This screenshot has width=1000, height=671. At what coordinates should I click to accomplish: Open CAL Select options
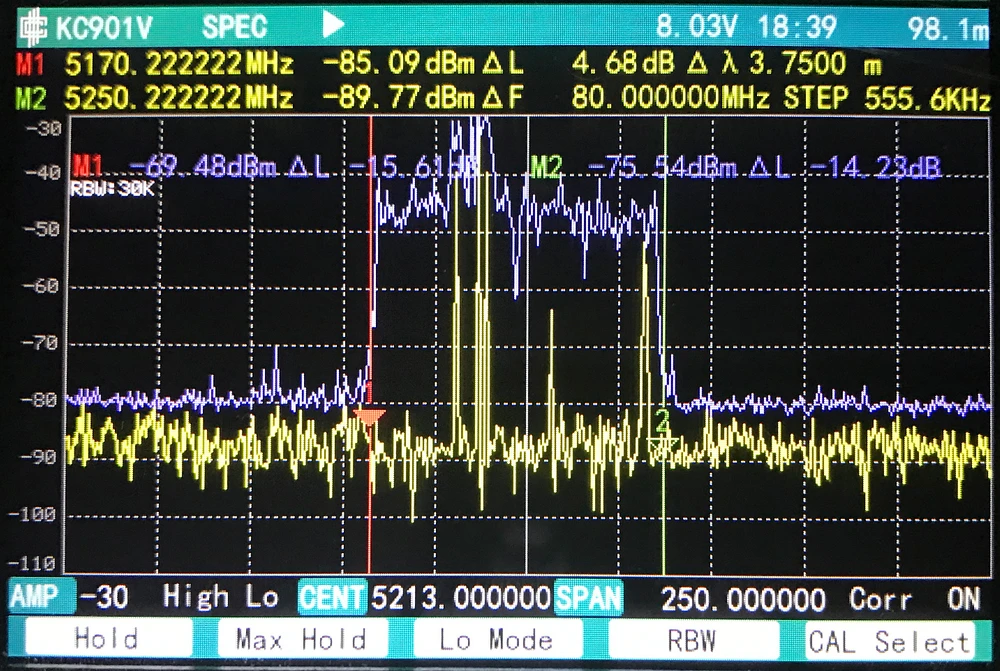click(890, 640)
